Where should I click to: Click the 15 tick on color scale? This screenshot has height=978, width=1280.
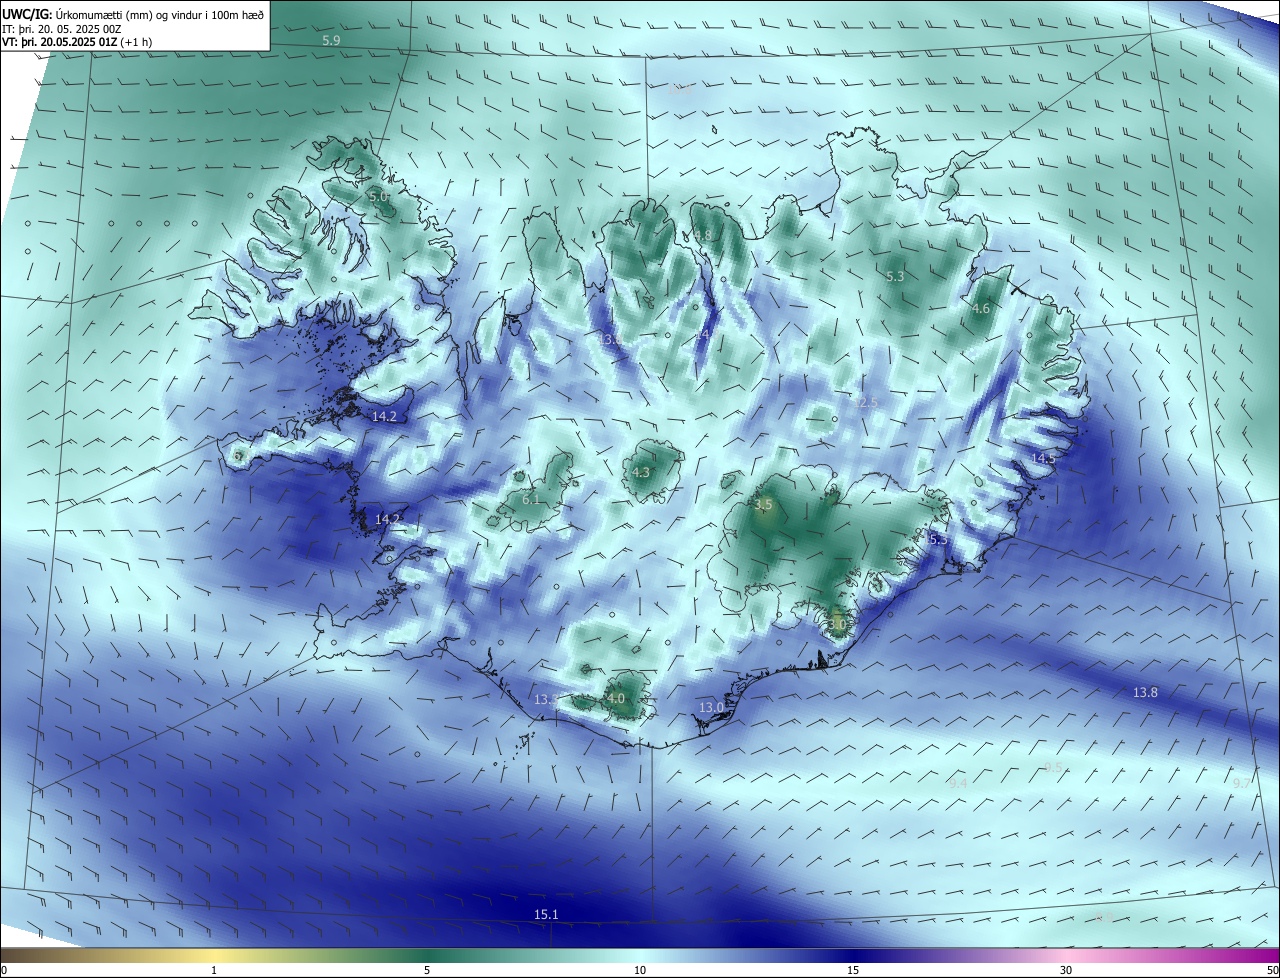click(x=853, y=970)
